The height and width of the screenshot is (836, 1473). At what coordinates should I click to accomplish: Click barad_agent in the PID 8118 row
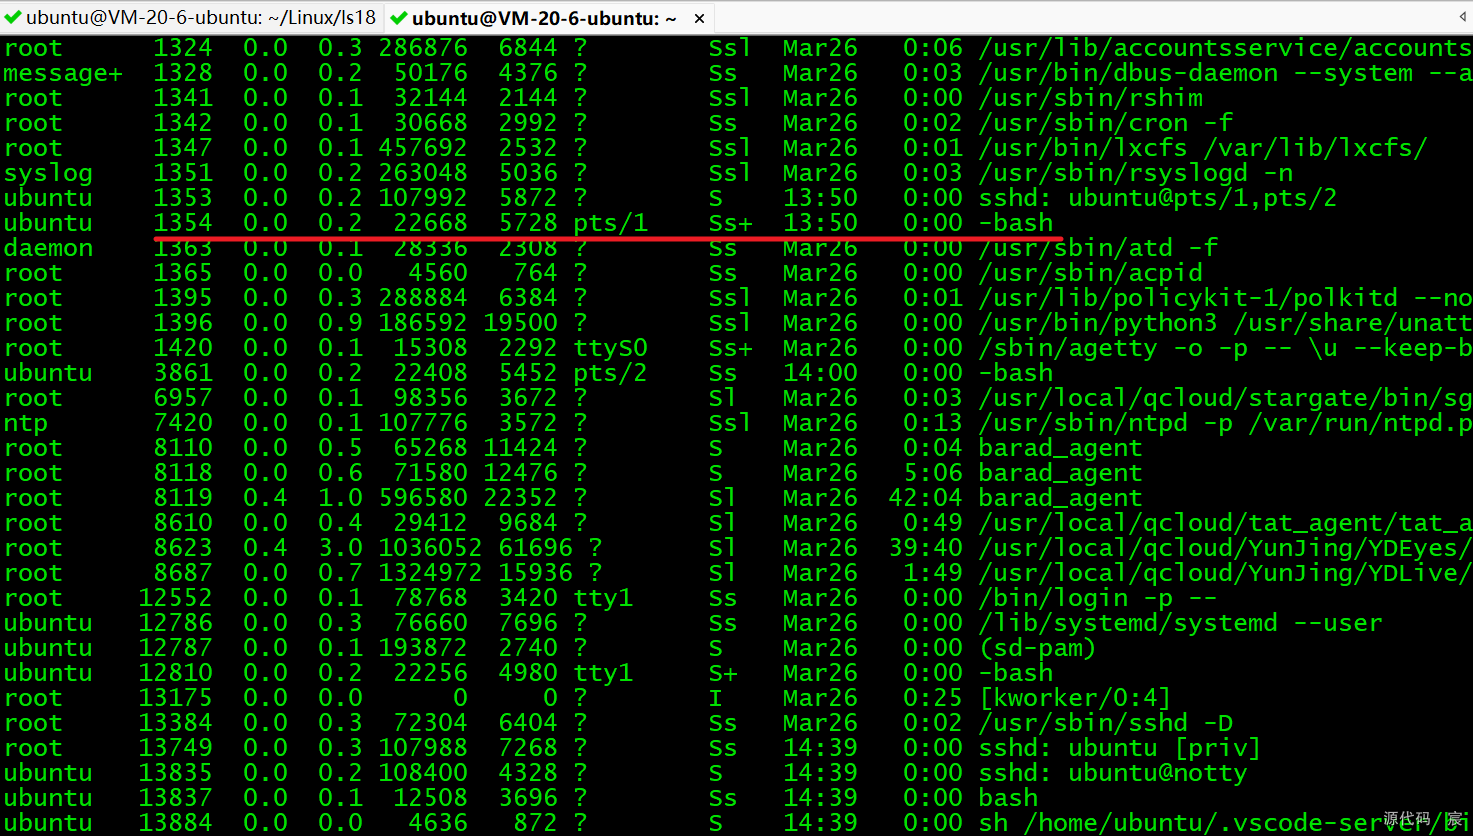tap(1060, 473)
